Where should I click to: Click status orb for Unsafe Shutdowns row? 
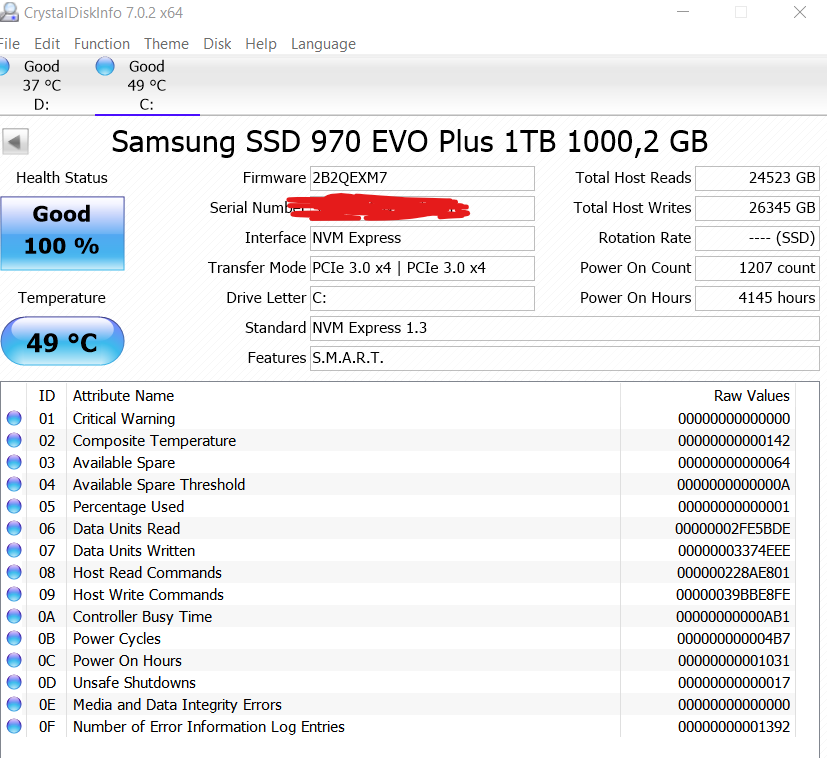[x=14, y=682]
